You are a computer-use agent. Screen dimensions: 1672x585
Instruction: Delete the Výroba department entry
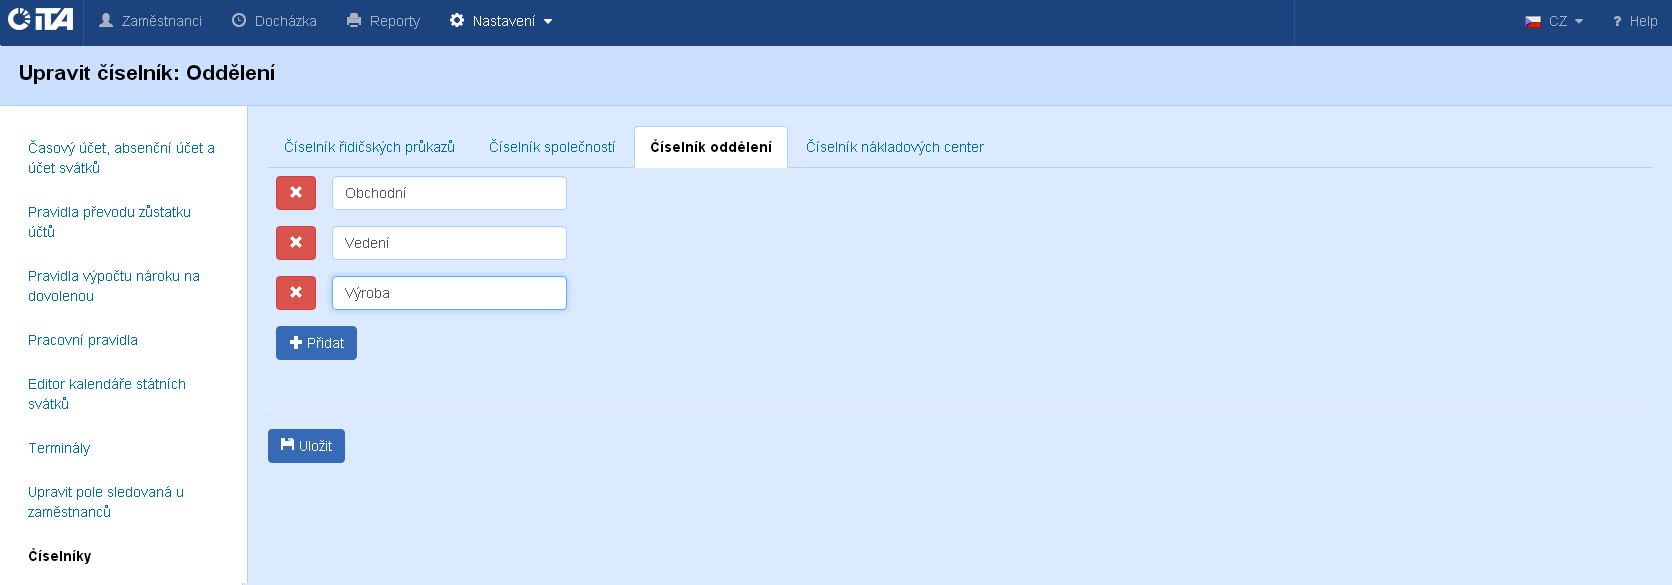point(296,293)
